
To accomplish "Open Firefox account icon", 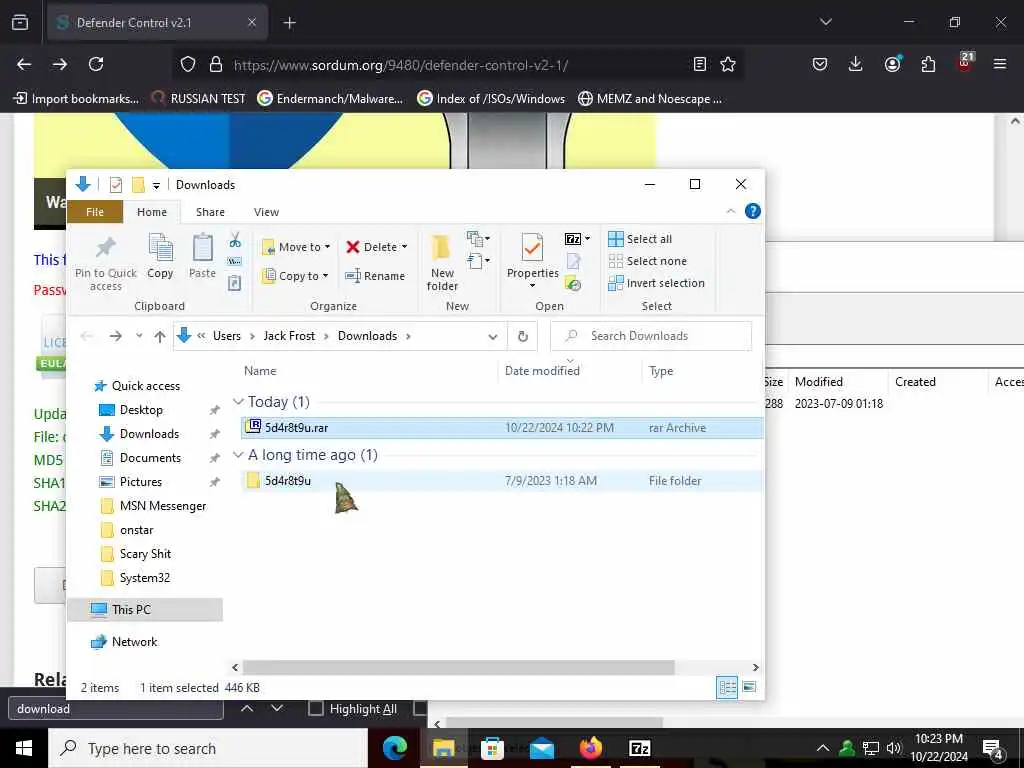I will 892,63.
